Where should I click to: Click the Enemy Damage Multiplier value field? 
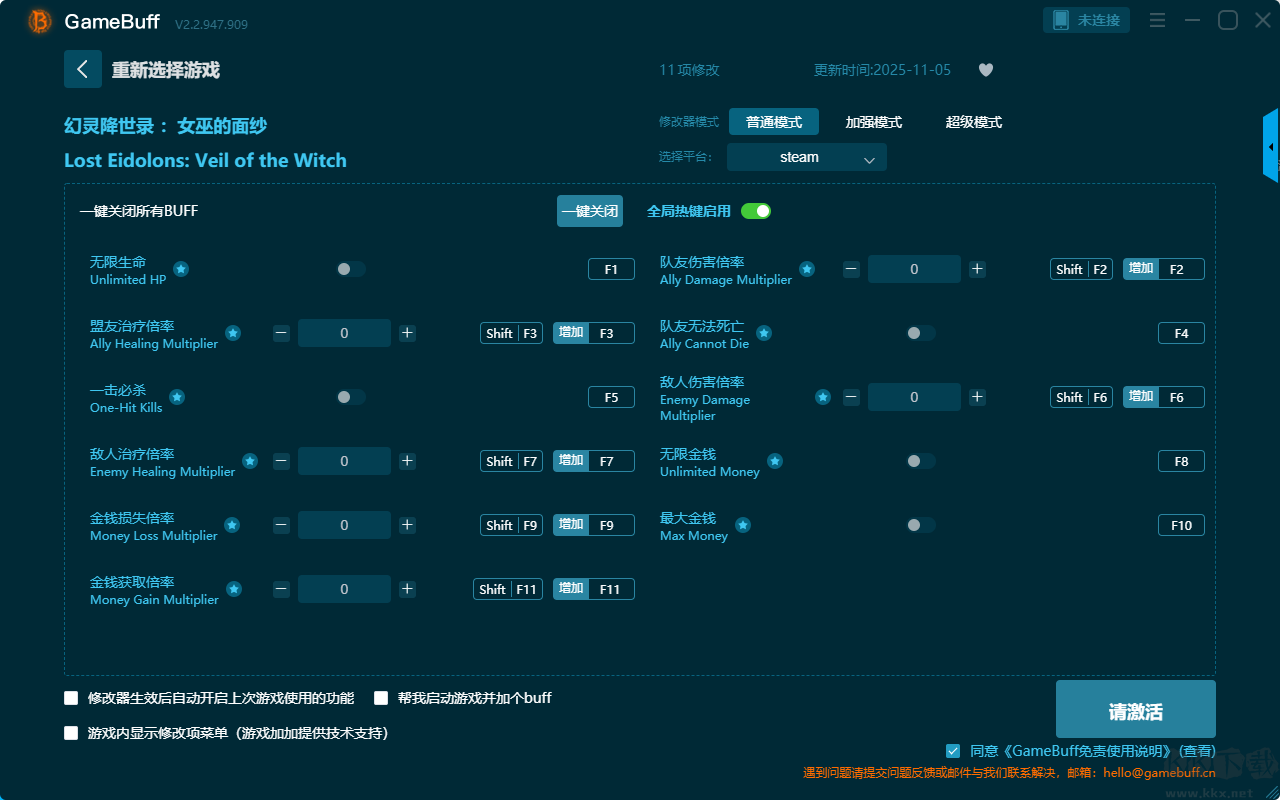tap(914, 397)
